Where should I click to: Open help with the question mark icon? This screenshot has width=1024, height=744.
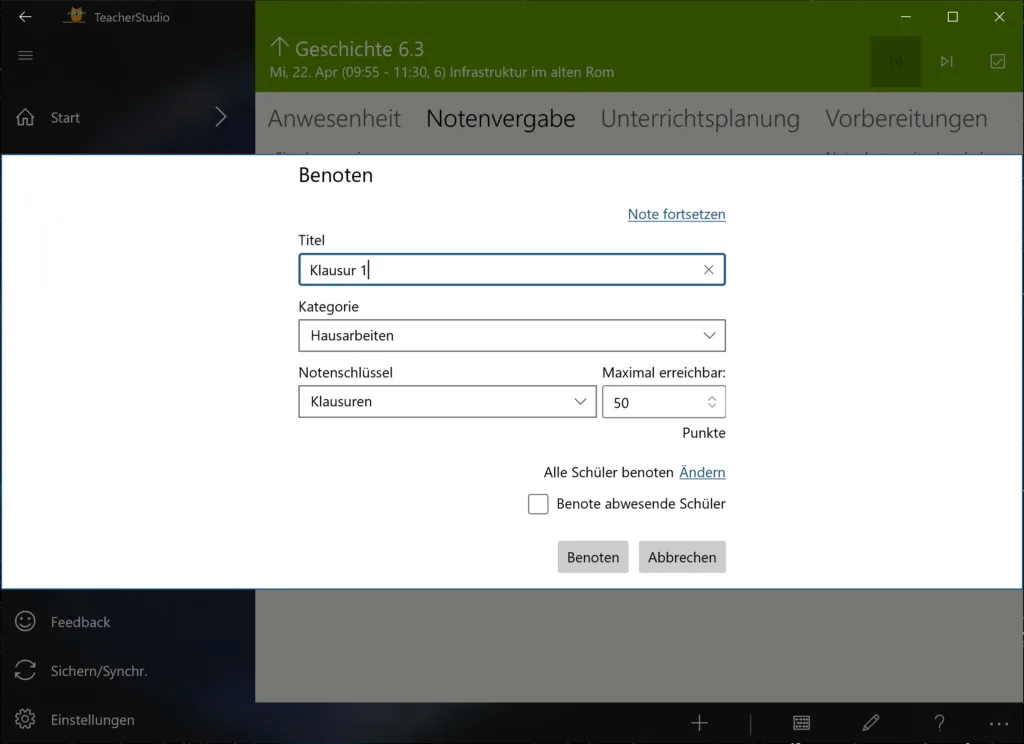[x=939, y=722]
